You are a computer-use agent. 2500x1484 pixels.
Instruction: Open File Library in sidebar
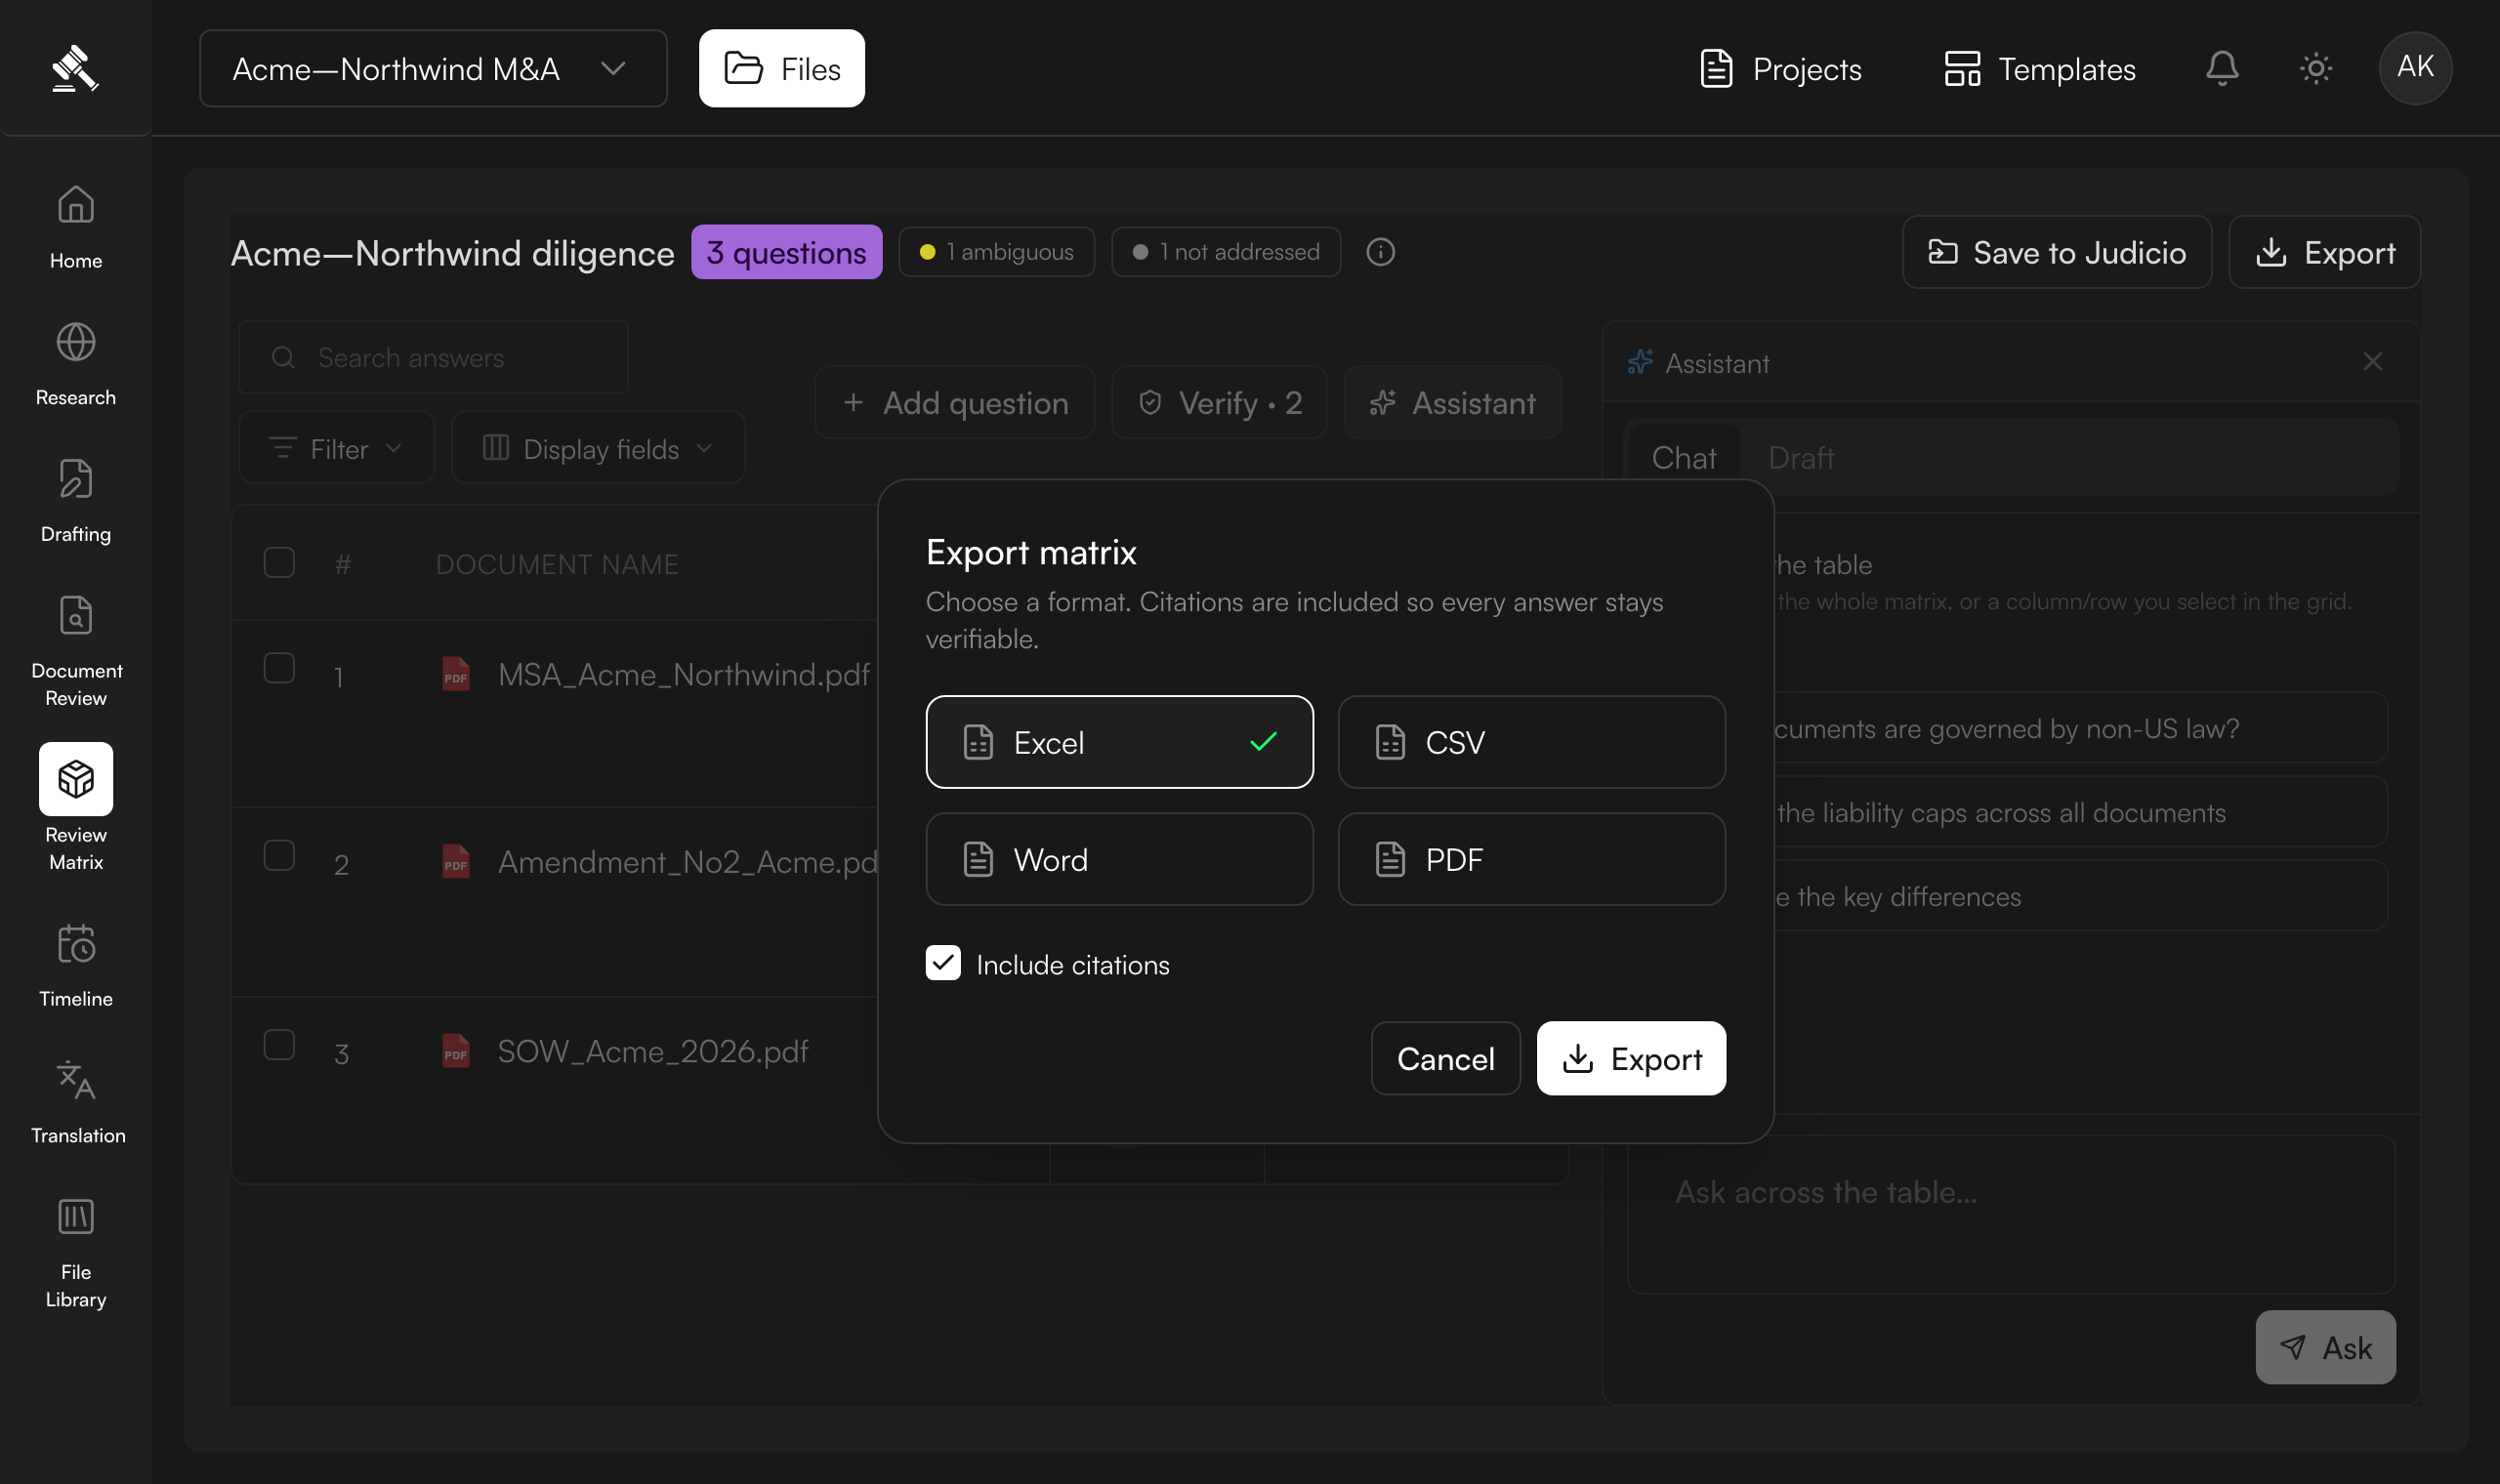(x=76, y=1253)
